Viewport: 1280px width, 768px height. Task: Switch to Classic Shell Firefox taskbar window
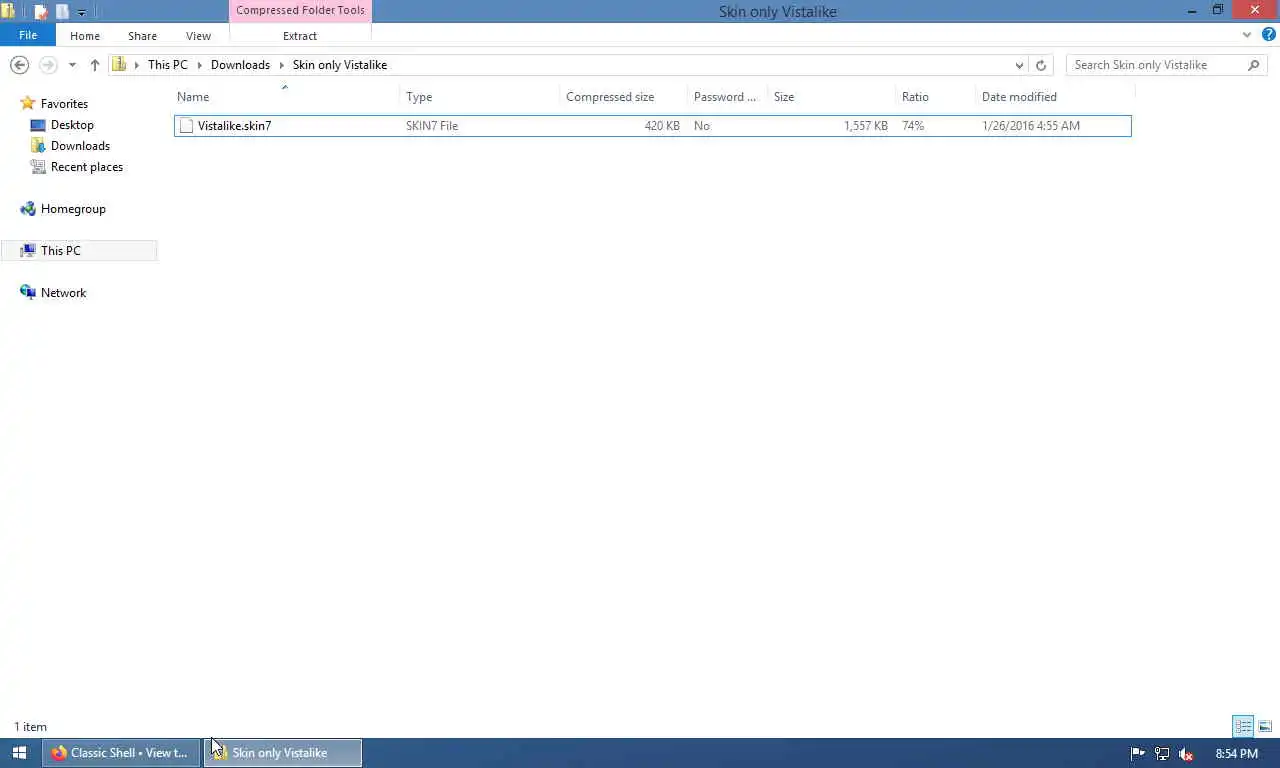121,753
